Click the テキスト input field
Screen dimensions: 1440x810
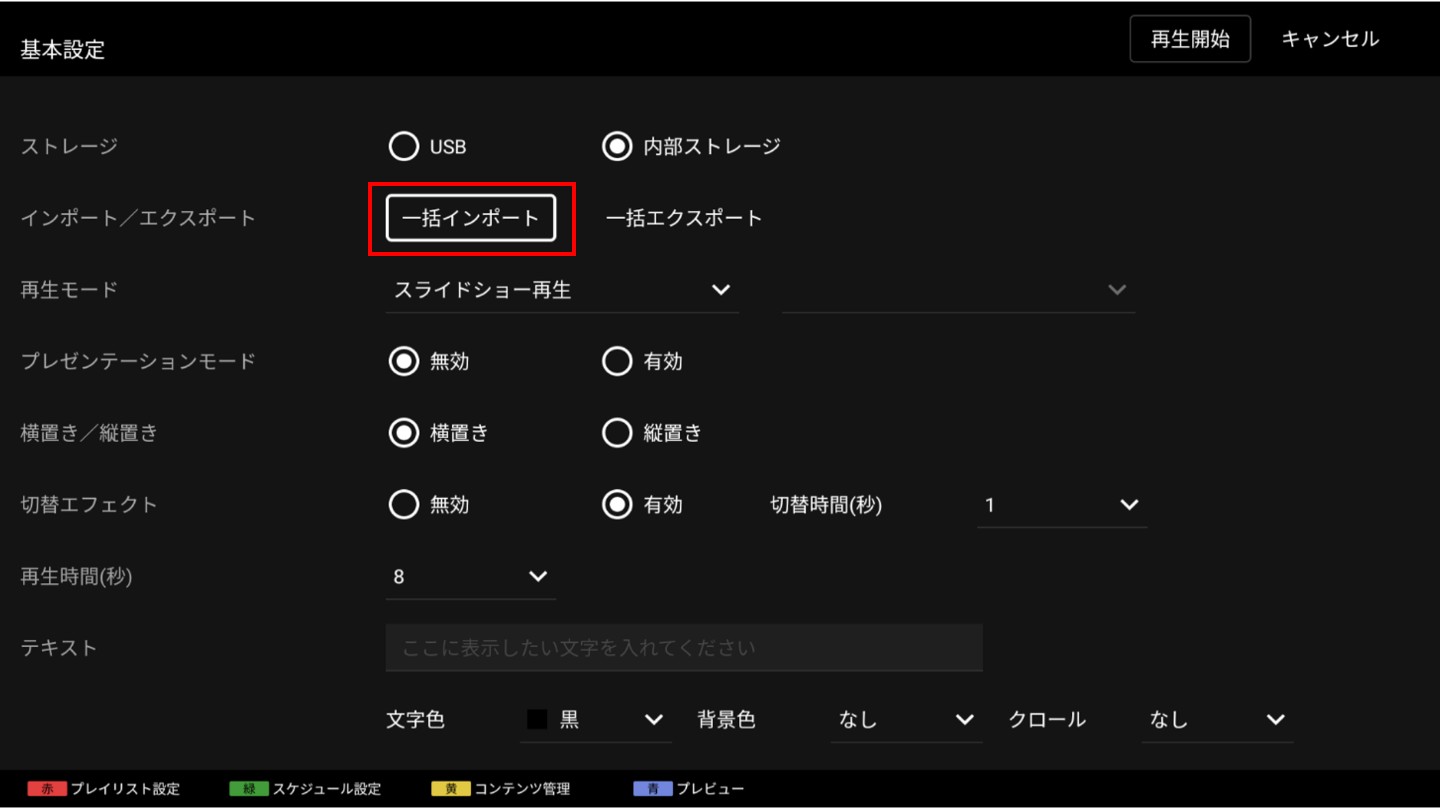[683, 648]
